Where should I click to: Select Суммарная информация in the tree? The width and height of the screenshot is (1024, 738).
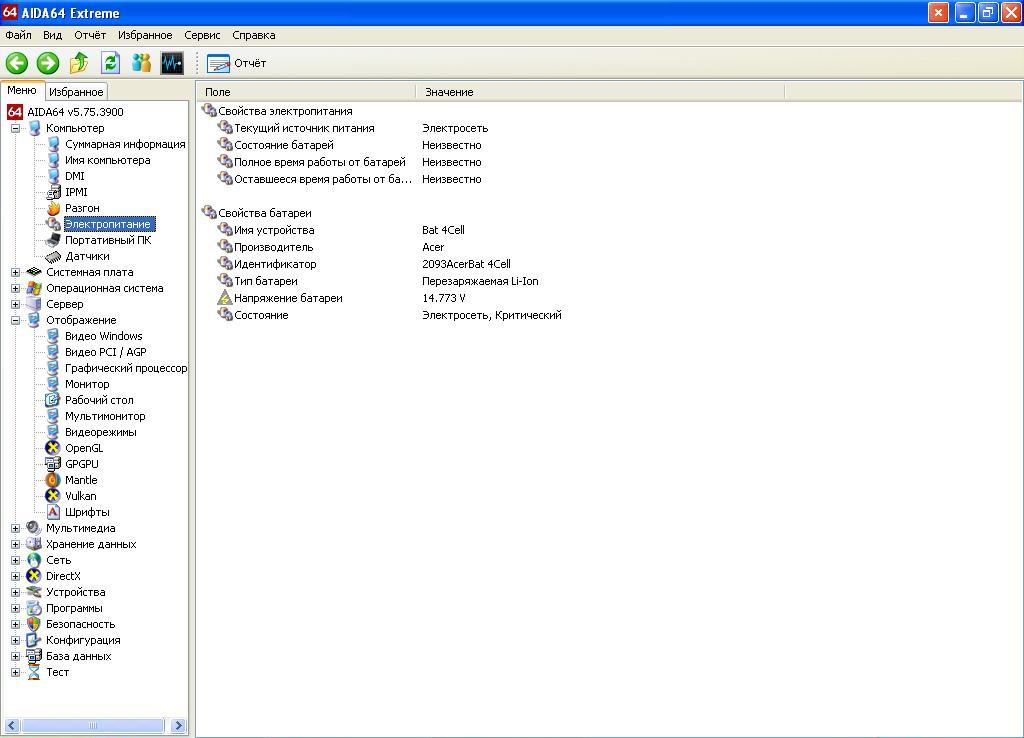(x=125, y=144)
